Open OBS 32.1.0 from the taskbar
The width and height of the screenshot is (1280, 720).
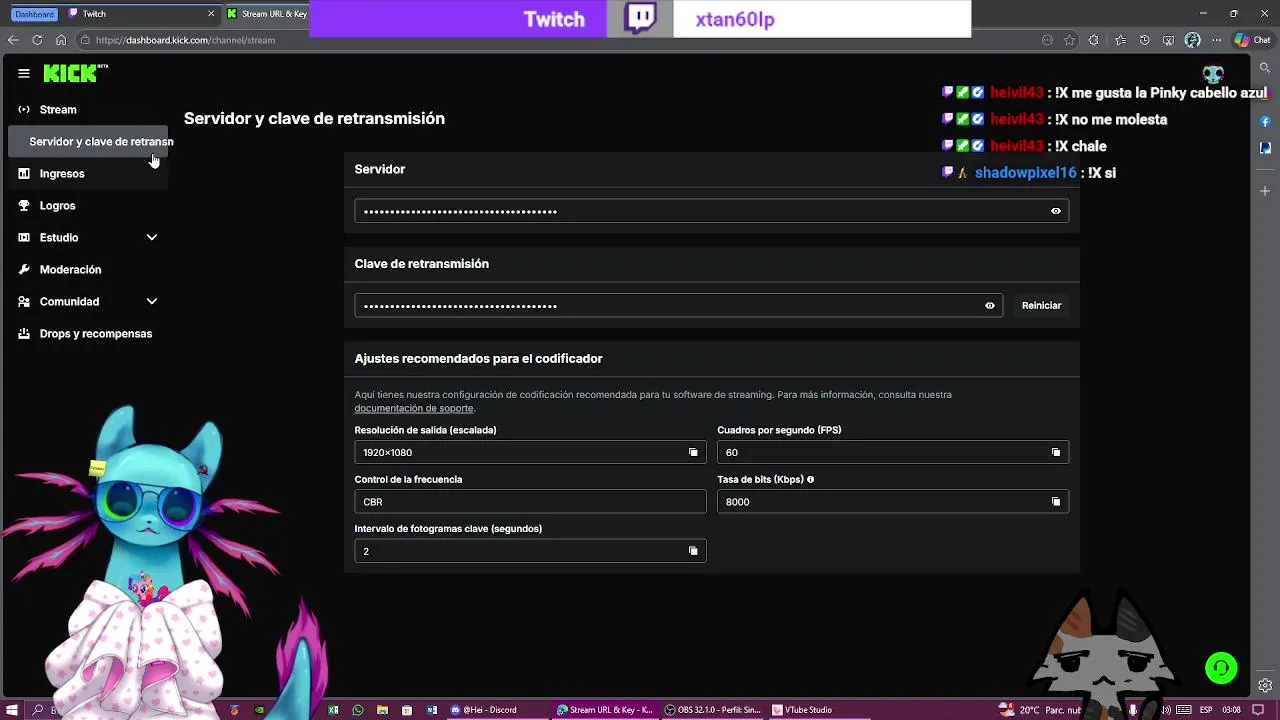pyautogui.click(x=711, y=710)
